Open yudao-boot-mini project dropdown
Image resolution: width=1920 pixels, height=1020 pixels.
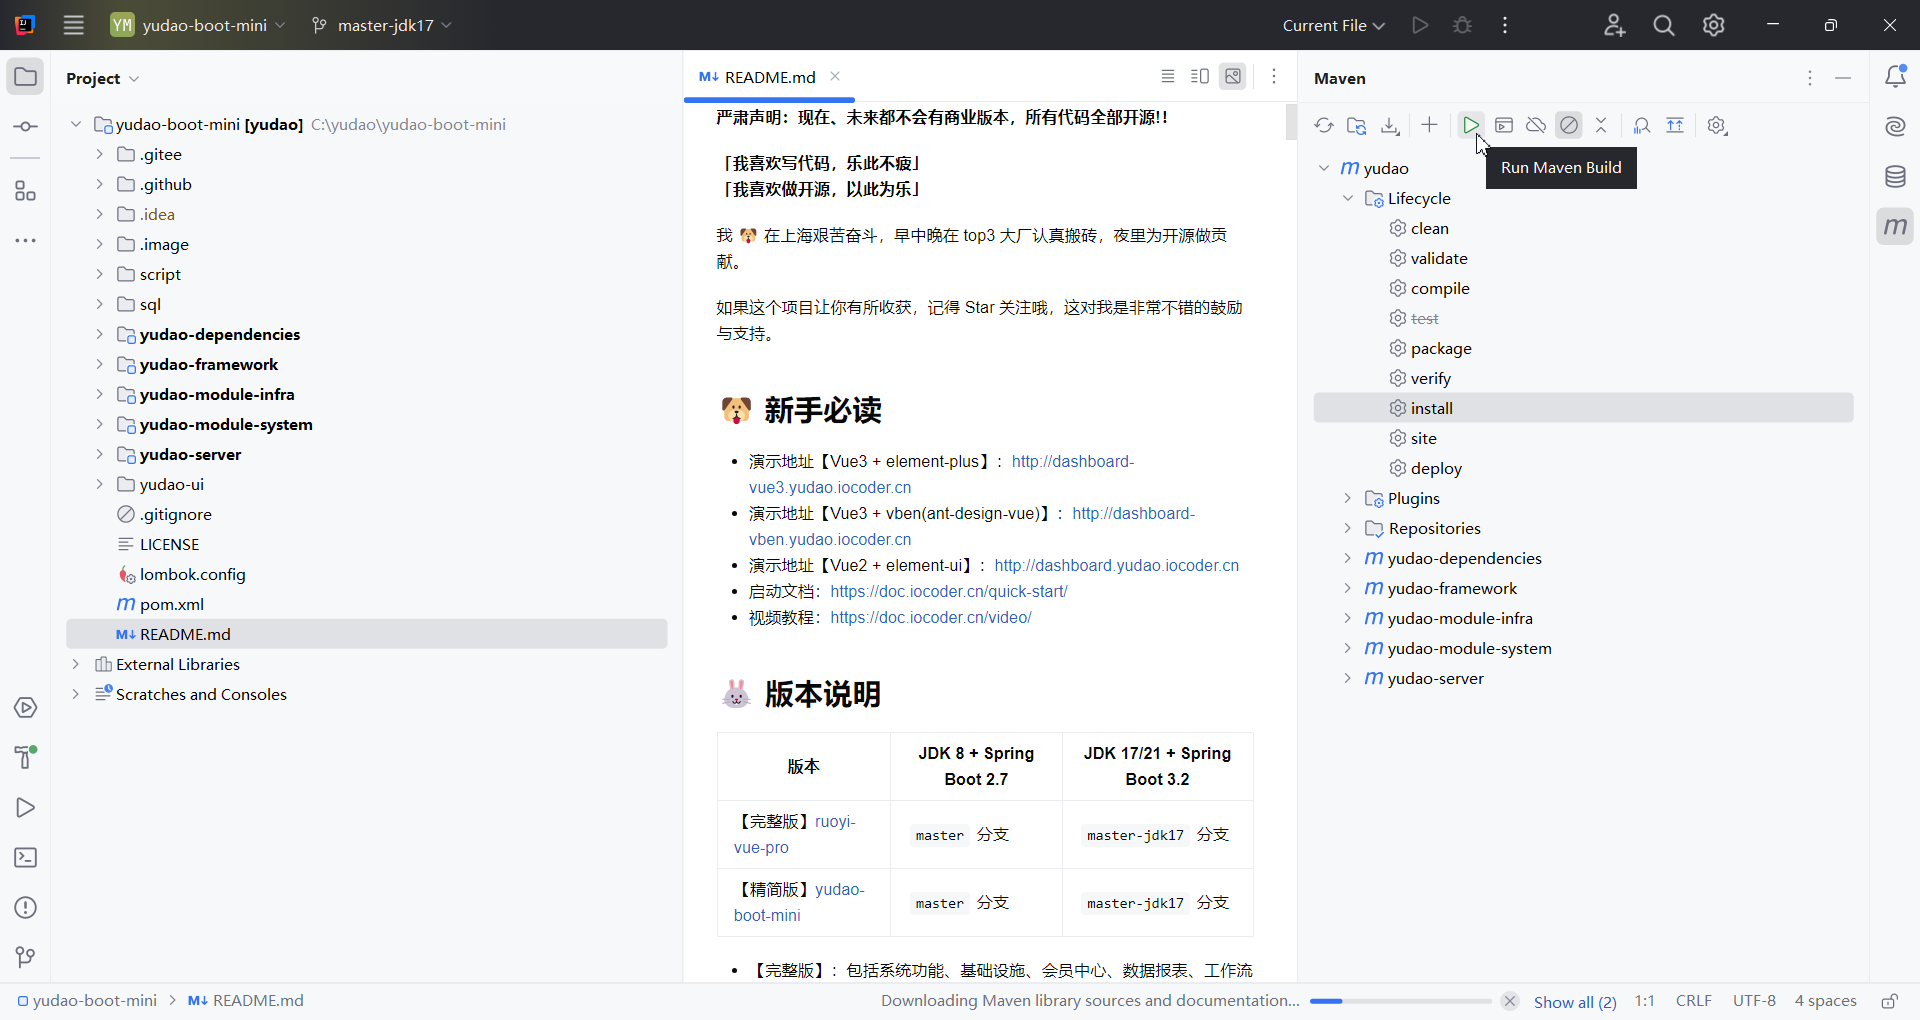(x=198, y=25)
